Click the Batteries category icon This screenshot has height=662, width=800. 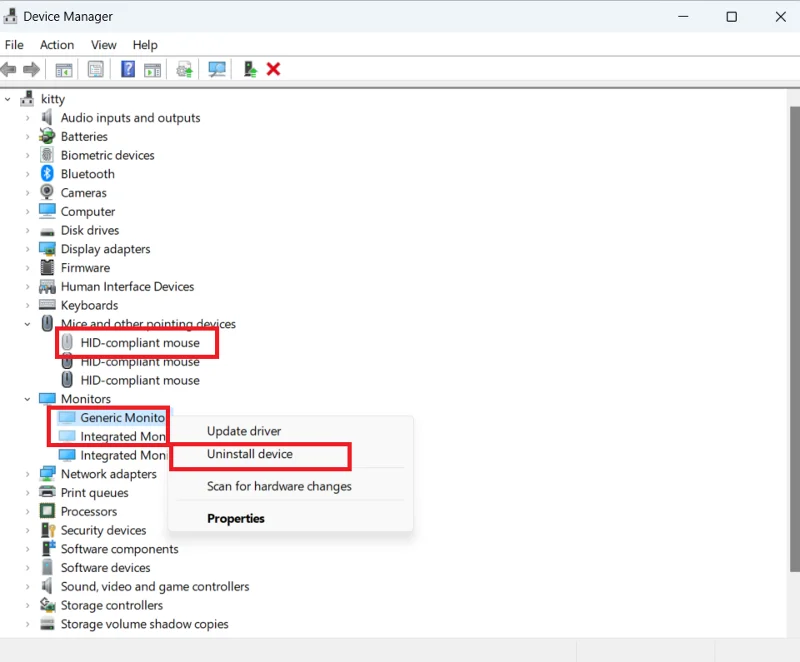[x=47, y=136]
